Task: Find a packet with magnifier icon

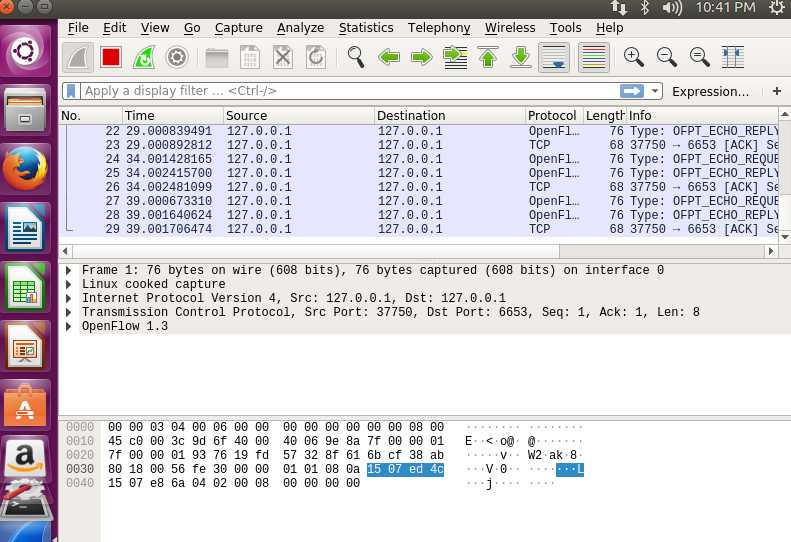Action: [356, 57]
